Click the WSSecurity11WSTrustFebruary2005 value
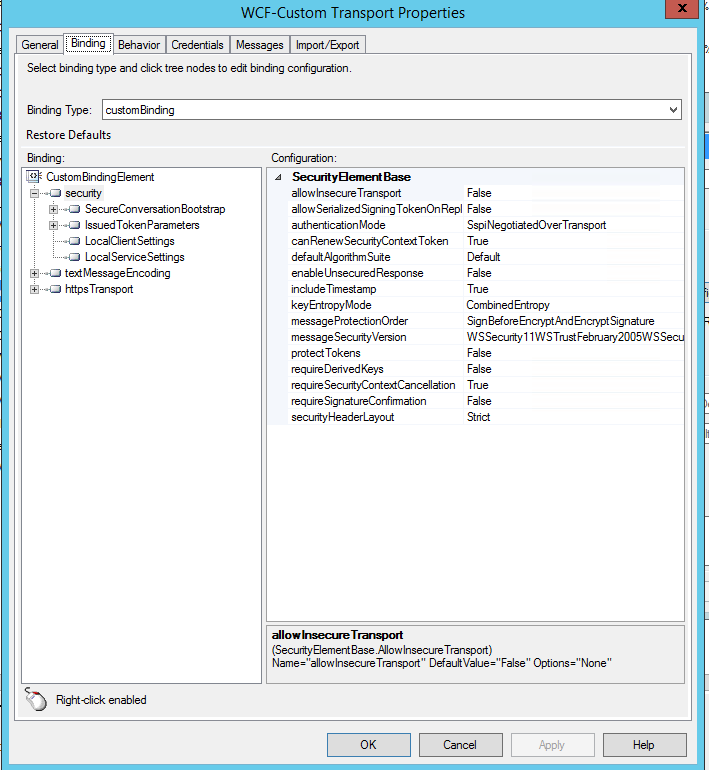Viewport: 709px width, 770px height. pos(575,337)
